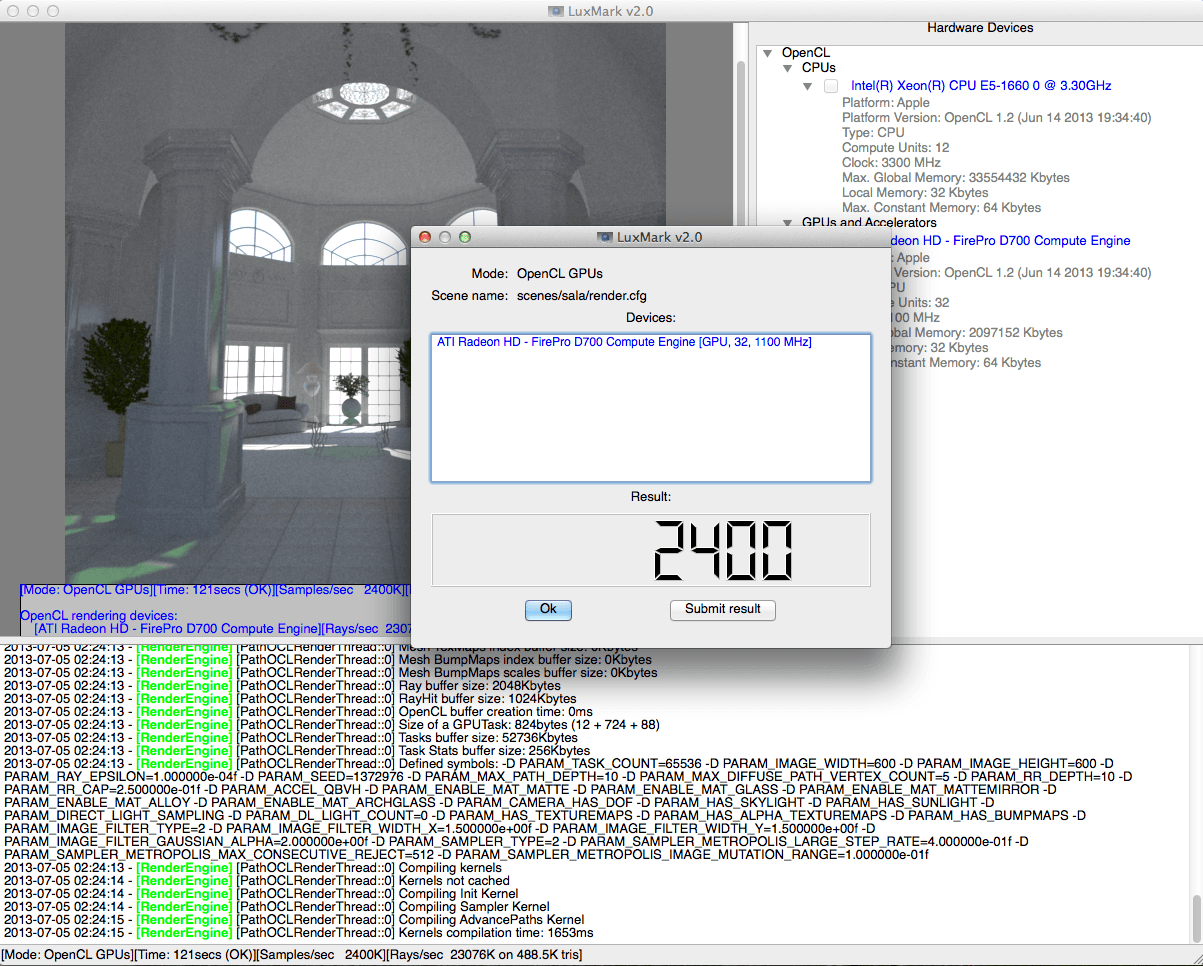This screenshot has height=966, width=1203.
Task: Collapse the GPUs and Accelerators node
Action: pyautogui.click(x=787, y=223)
